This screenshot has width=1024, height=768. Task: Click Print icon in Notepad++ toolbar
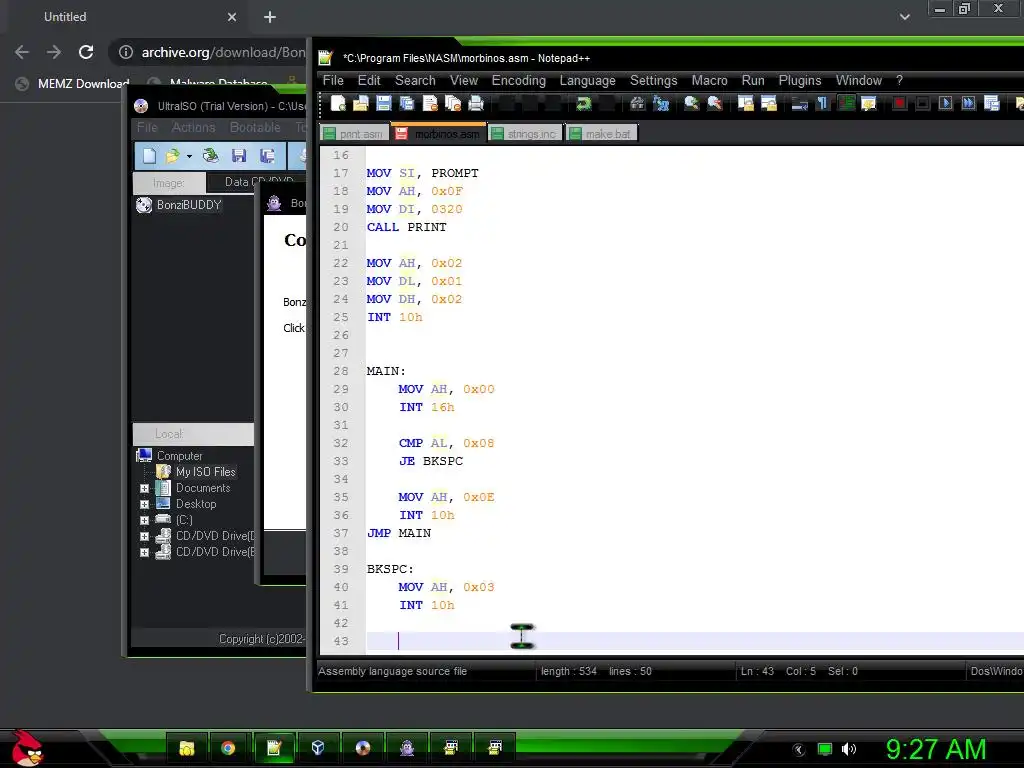click(x=476, y=103)
